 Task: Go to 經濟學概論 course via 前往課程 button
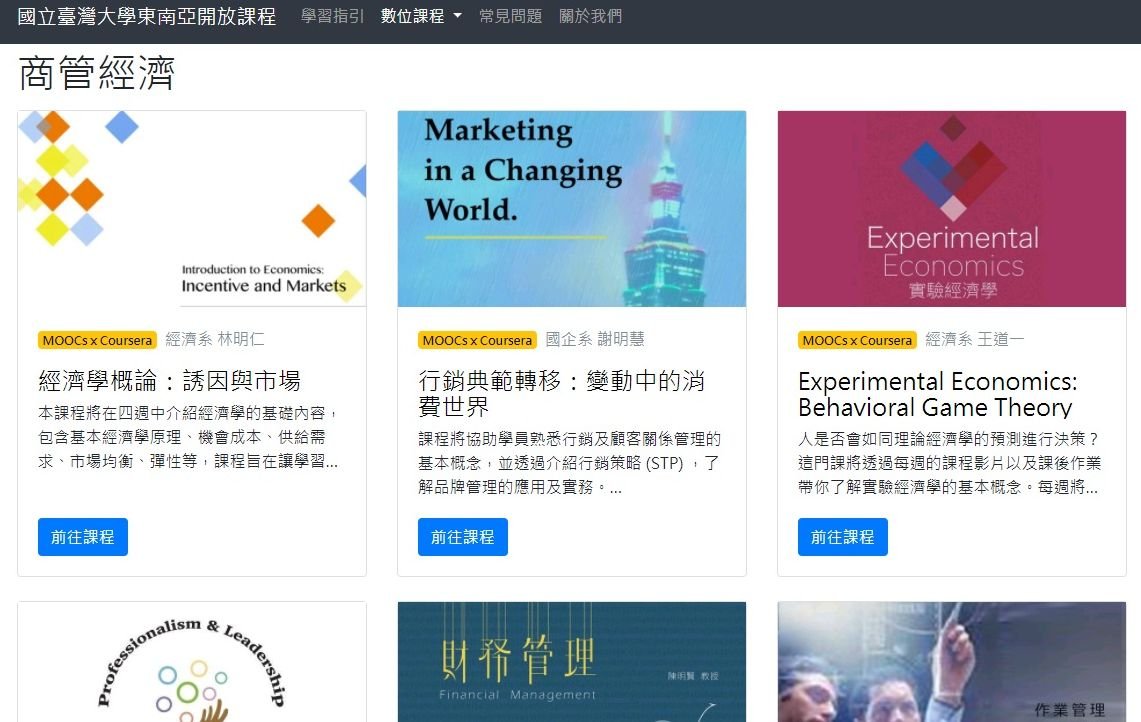click(83, 537)
